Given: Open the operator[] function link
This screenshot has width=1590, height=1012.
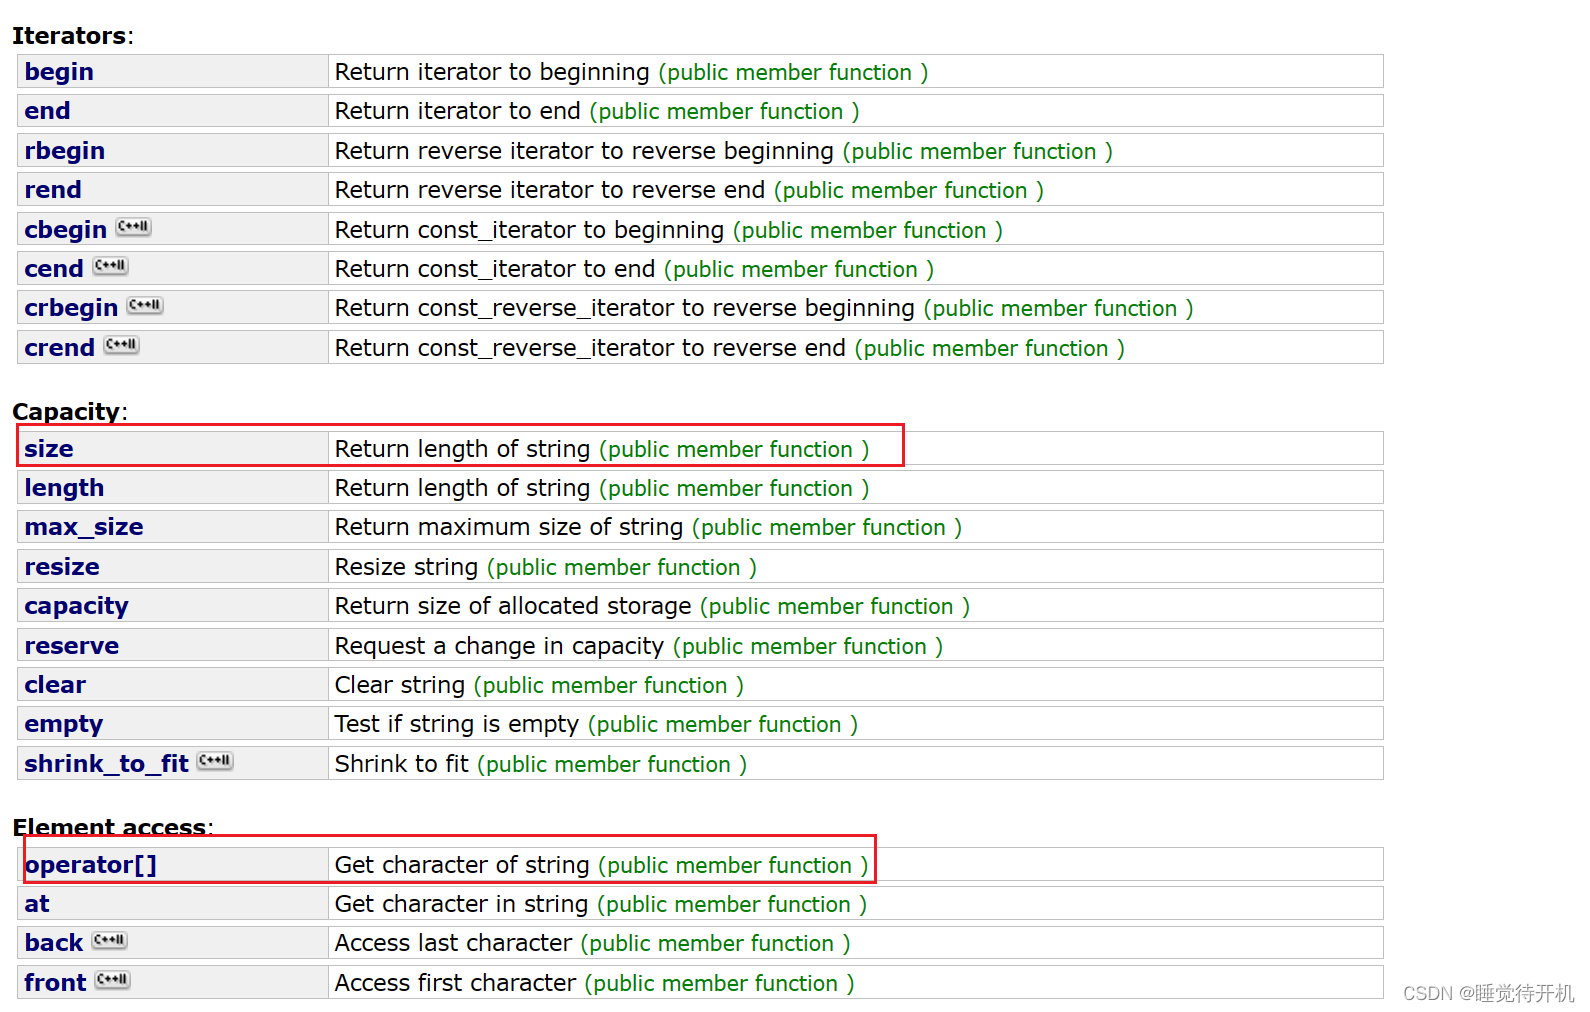Looking at the screenshot, I should [91, 865].
